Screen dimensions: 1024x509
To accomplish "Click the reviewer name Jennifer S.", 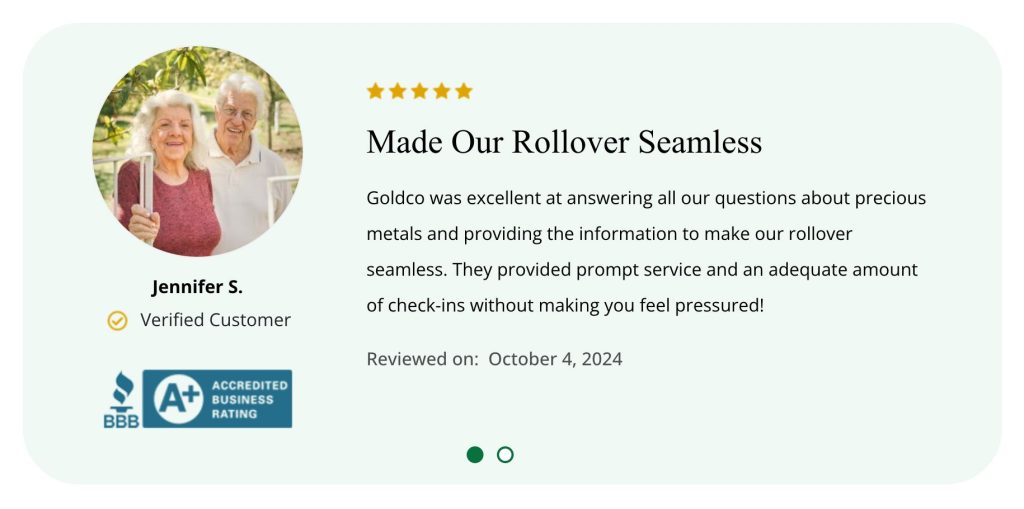I will coord(197,287).
